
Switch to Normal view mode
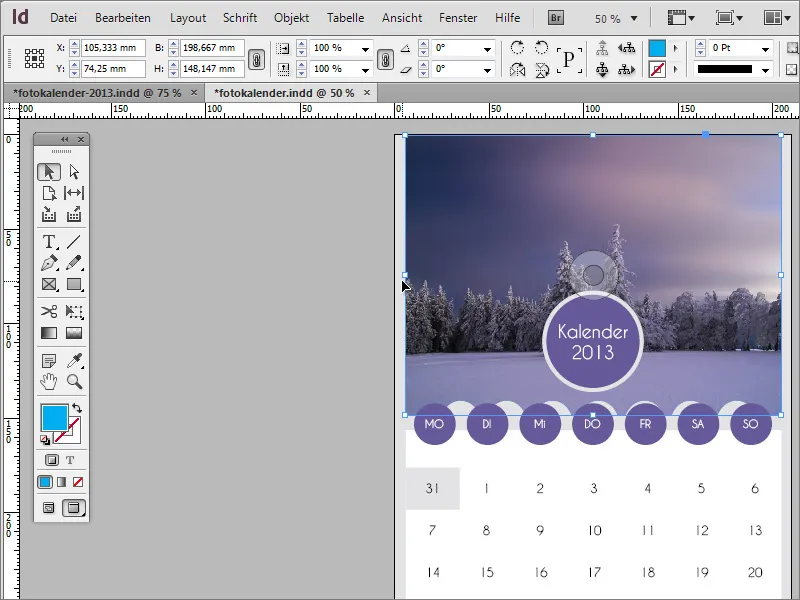coord(48,508)
